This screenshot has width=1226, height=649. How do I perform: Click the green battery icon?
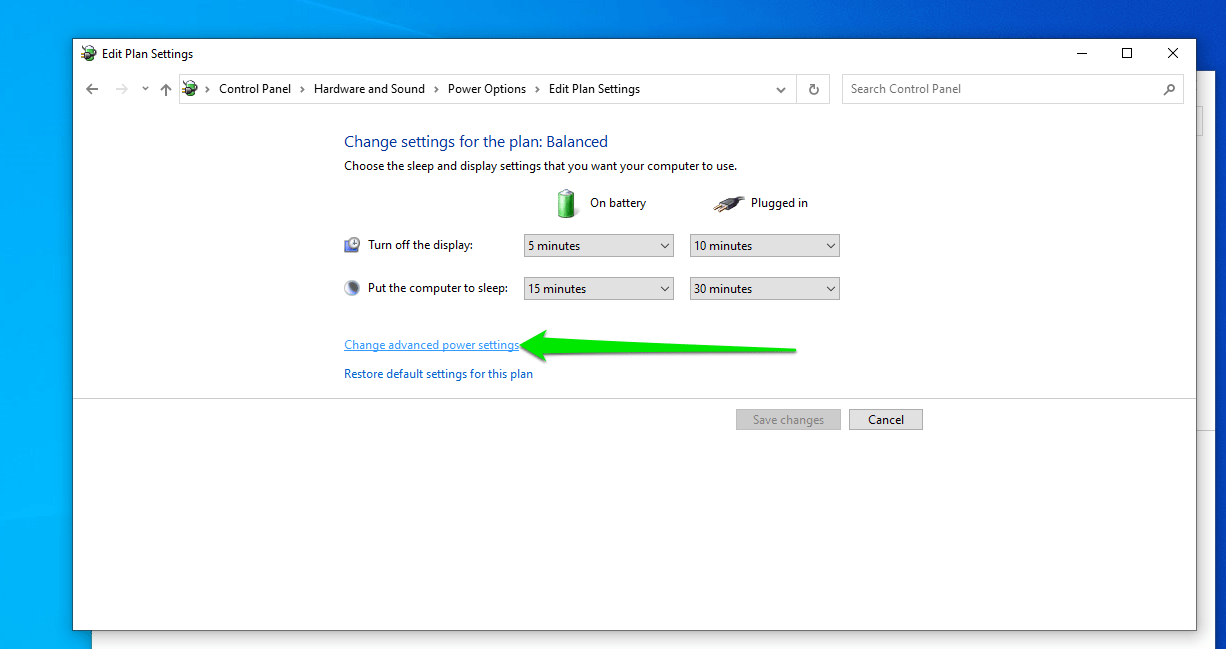[567, 203]
